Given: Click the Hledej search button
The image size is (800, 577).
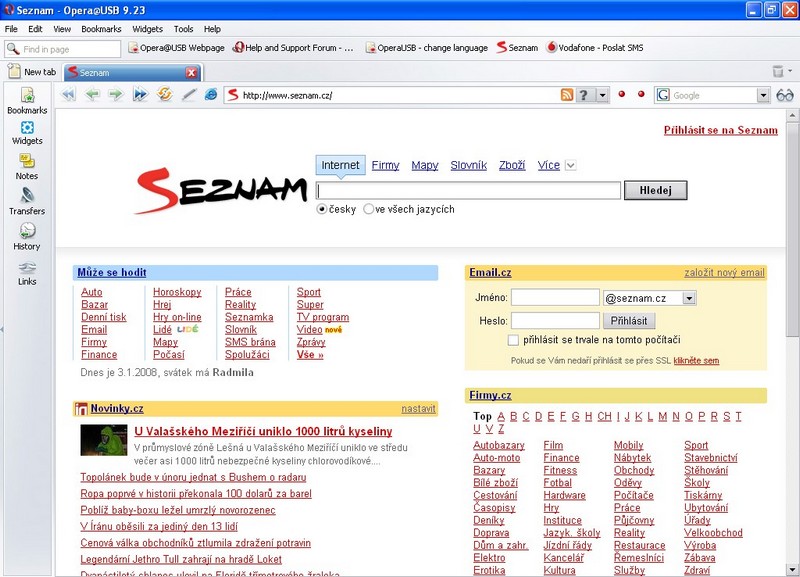Looking at the screenshot, I should click(656, 190).
